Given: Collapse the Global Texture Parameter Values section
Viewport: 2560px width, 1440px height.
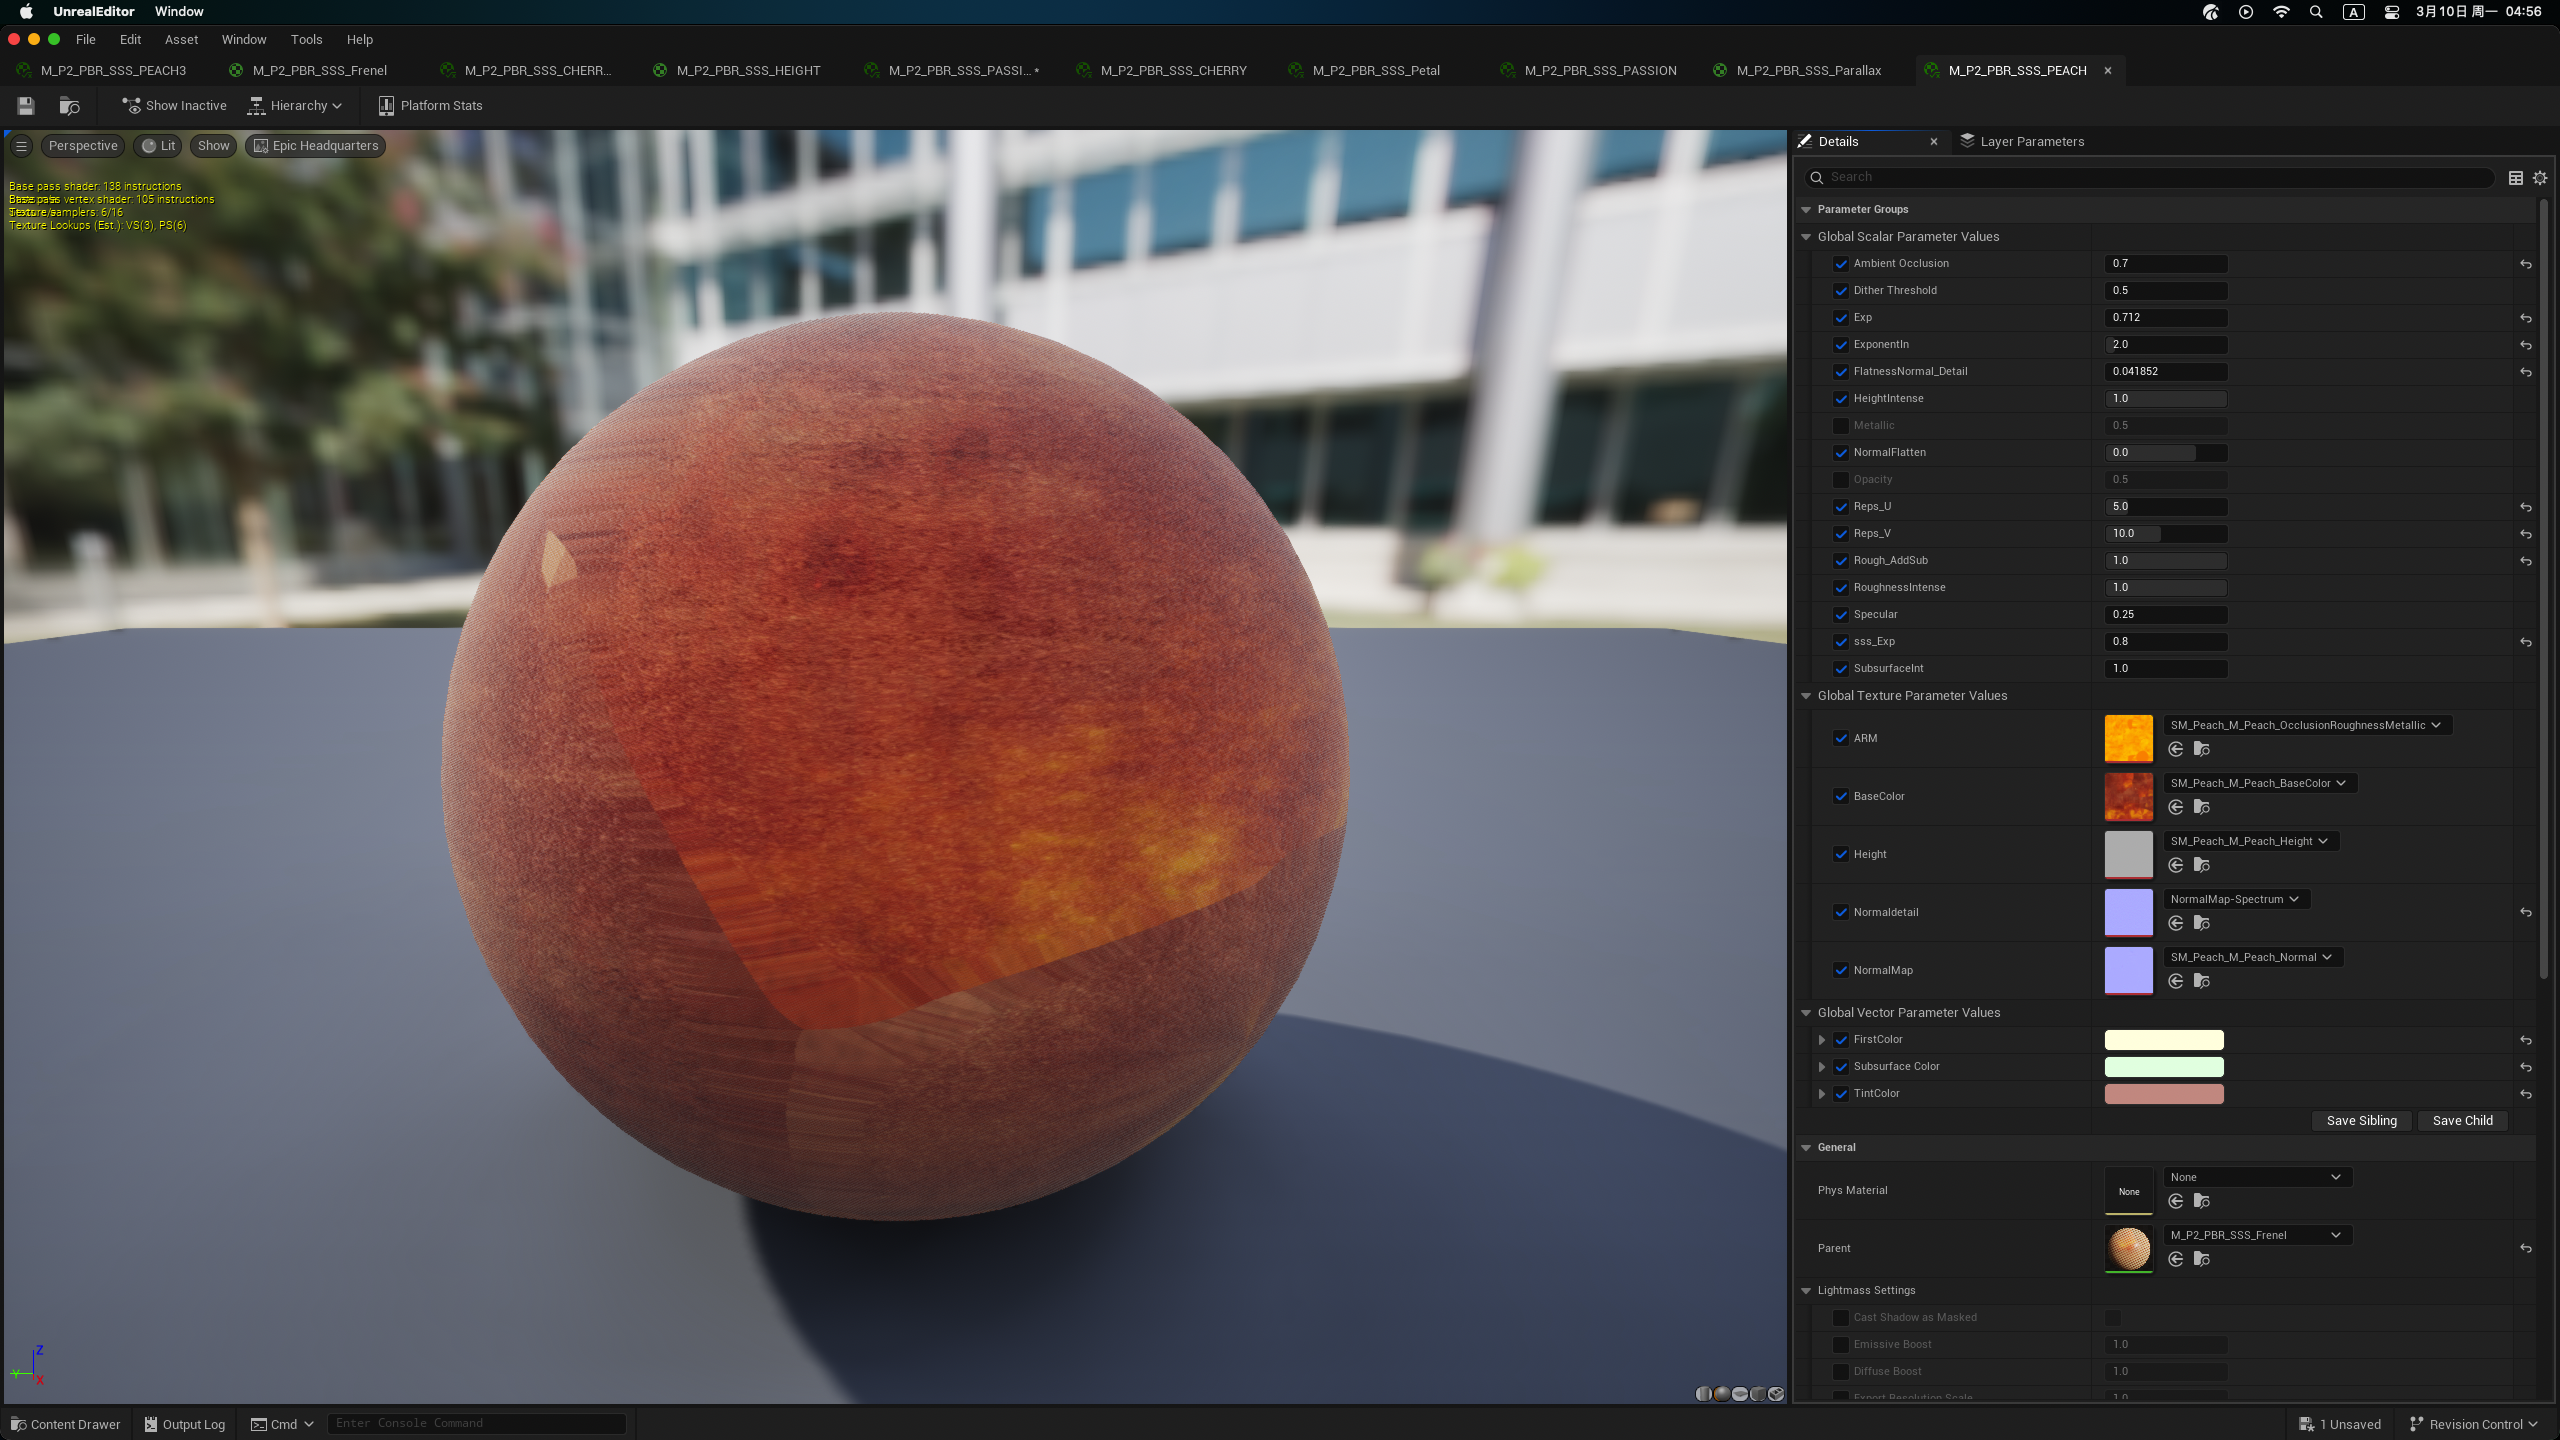Looking at the screenshot, I should (1806, 696).
